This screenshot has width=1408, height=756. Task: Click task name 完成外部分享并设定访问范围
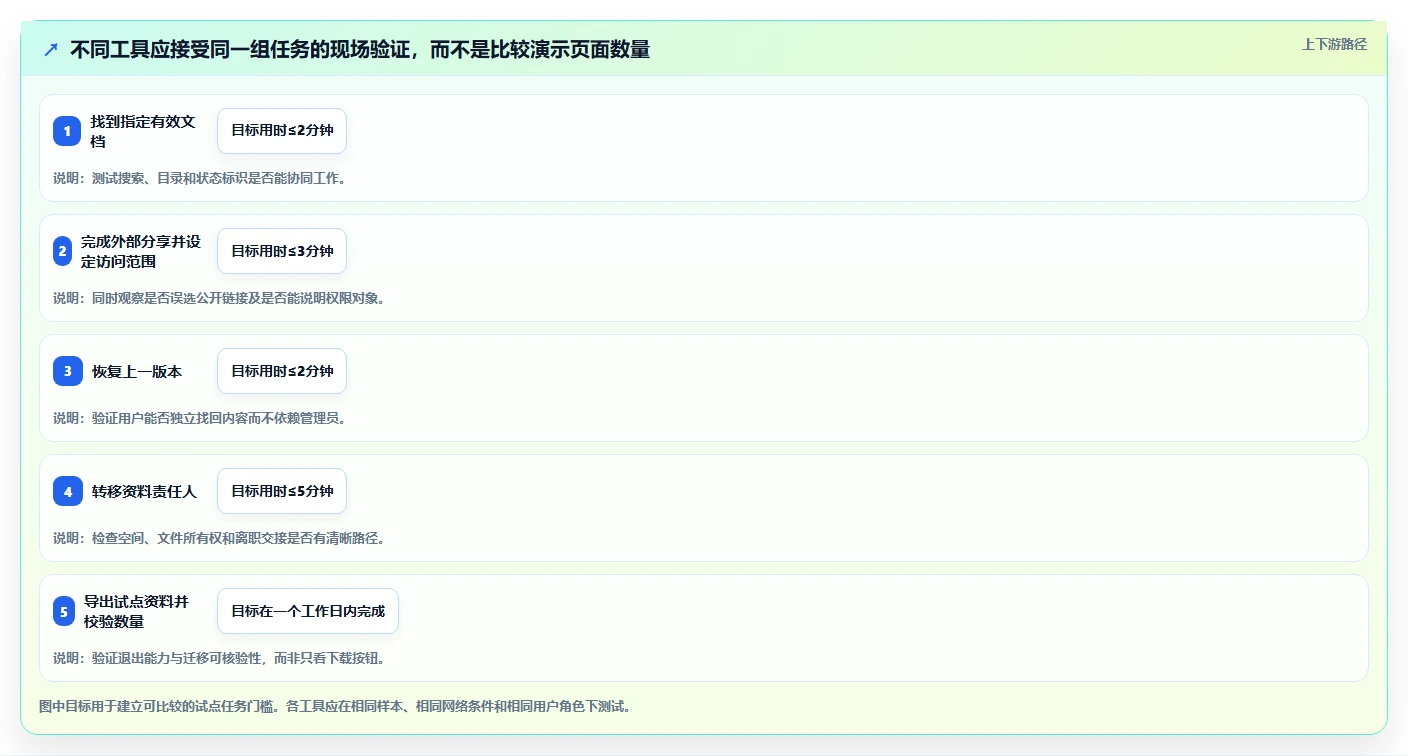(141, 251)
